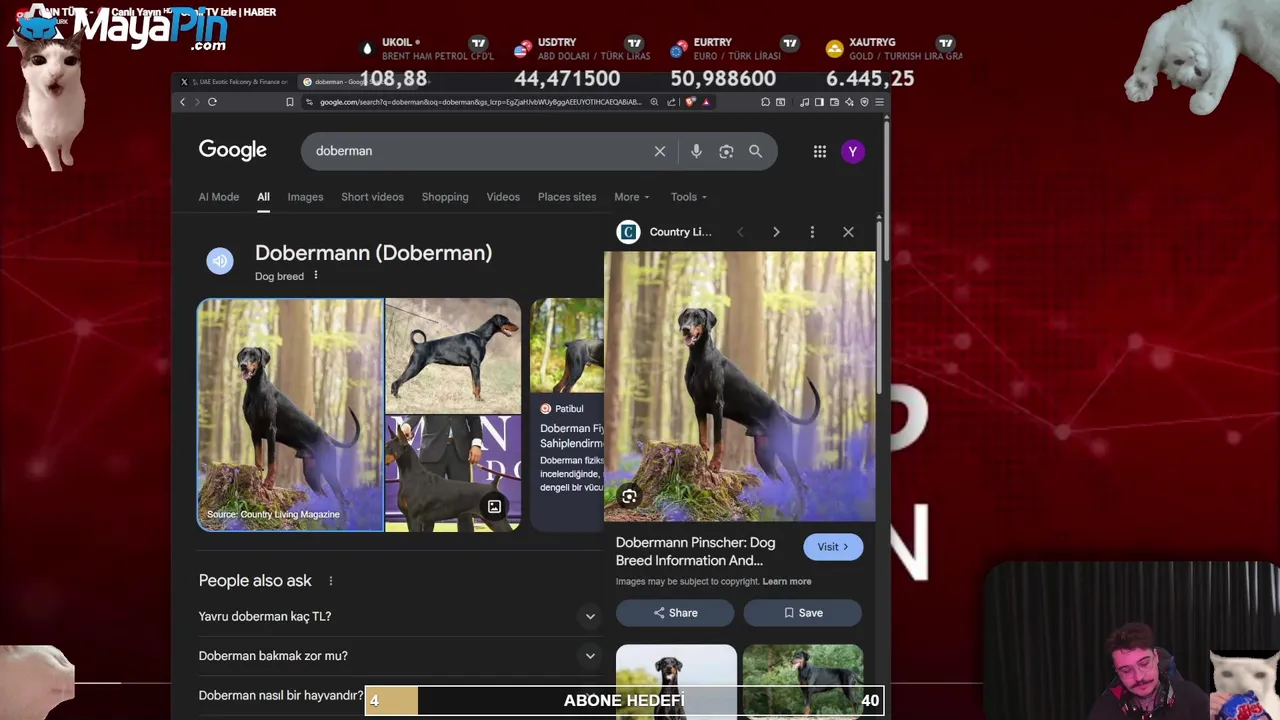The image size is (1280, 720).
Task: Switch to UAE Exotic Falconry tab
Action: coord(235,82)
